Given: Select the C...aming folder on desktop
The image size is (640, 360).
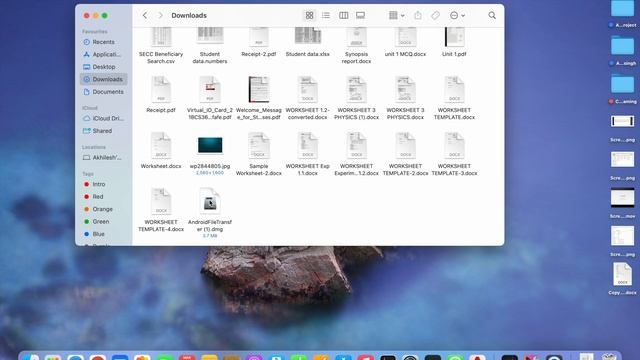Looking at the screenshot, I should pyautogui.click(x=622, y=89).
